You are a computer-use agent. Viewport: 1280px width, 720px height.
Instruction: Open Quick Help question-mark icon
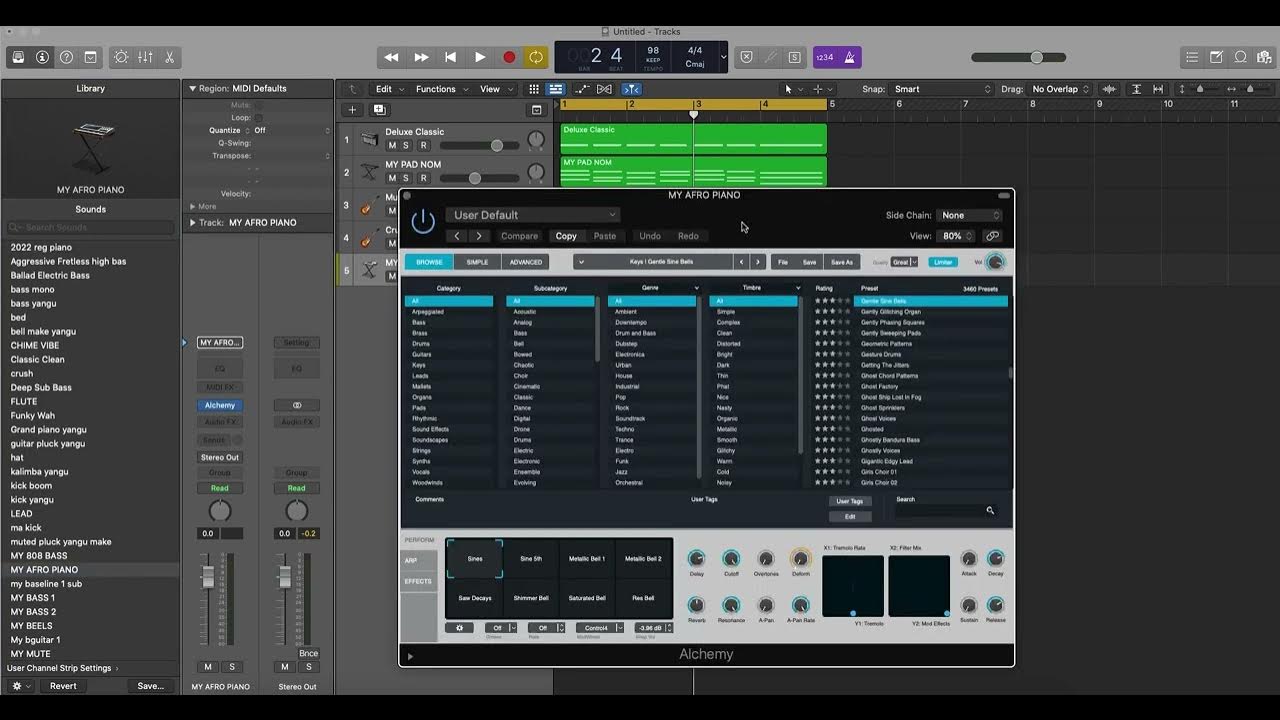(66, 57)
